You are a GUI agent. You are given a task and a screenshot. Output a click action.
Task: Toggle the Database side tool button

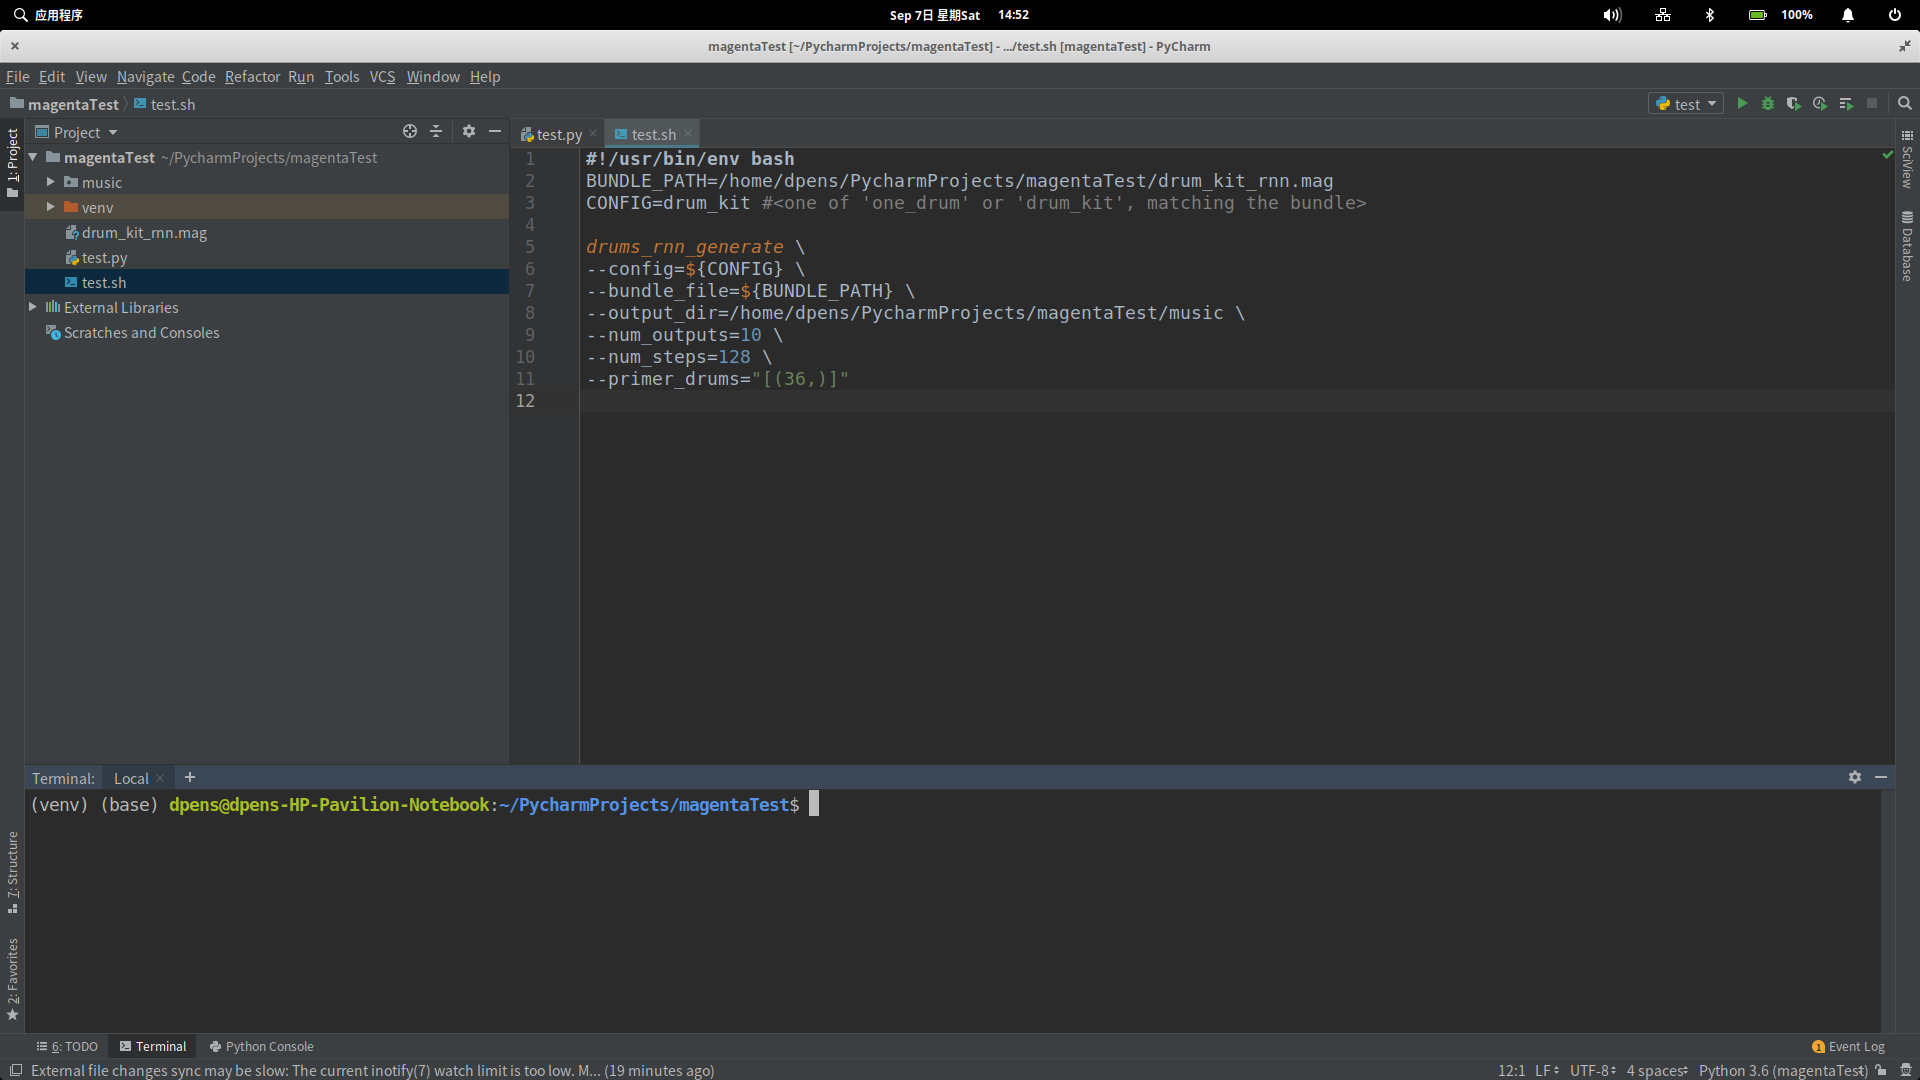[x=1907, y=246]
